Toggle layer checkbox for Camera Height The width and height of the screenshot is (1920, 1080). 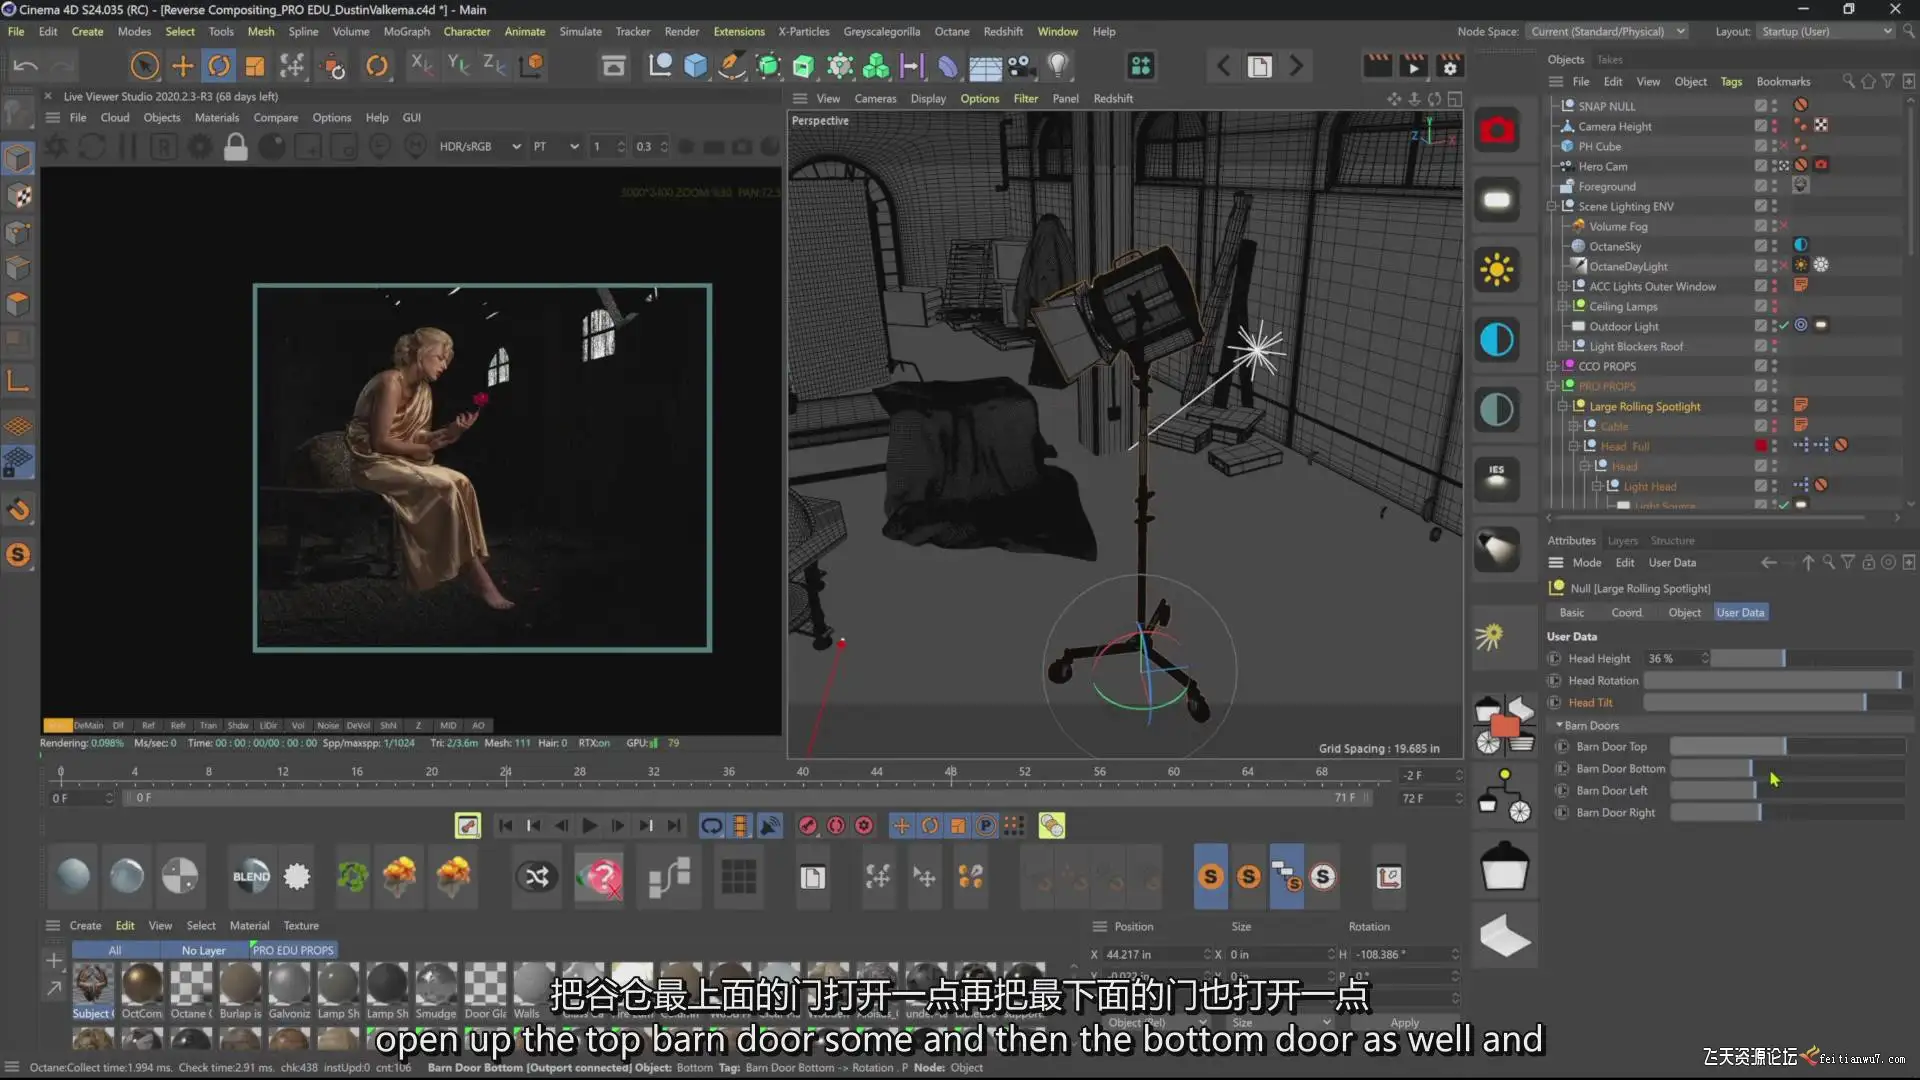[1760, 126]
